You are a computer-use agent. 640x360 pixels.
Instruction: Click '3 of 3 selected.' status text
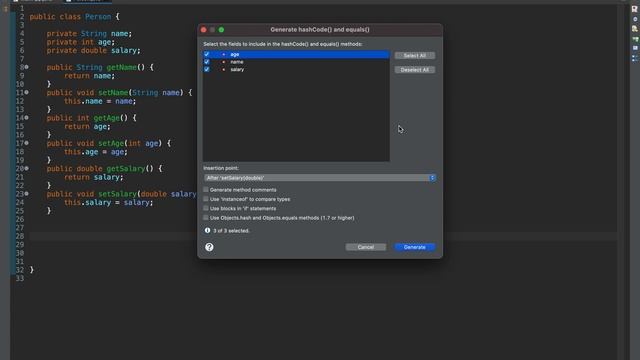(231, 231)
